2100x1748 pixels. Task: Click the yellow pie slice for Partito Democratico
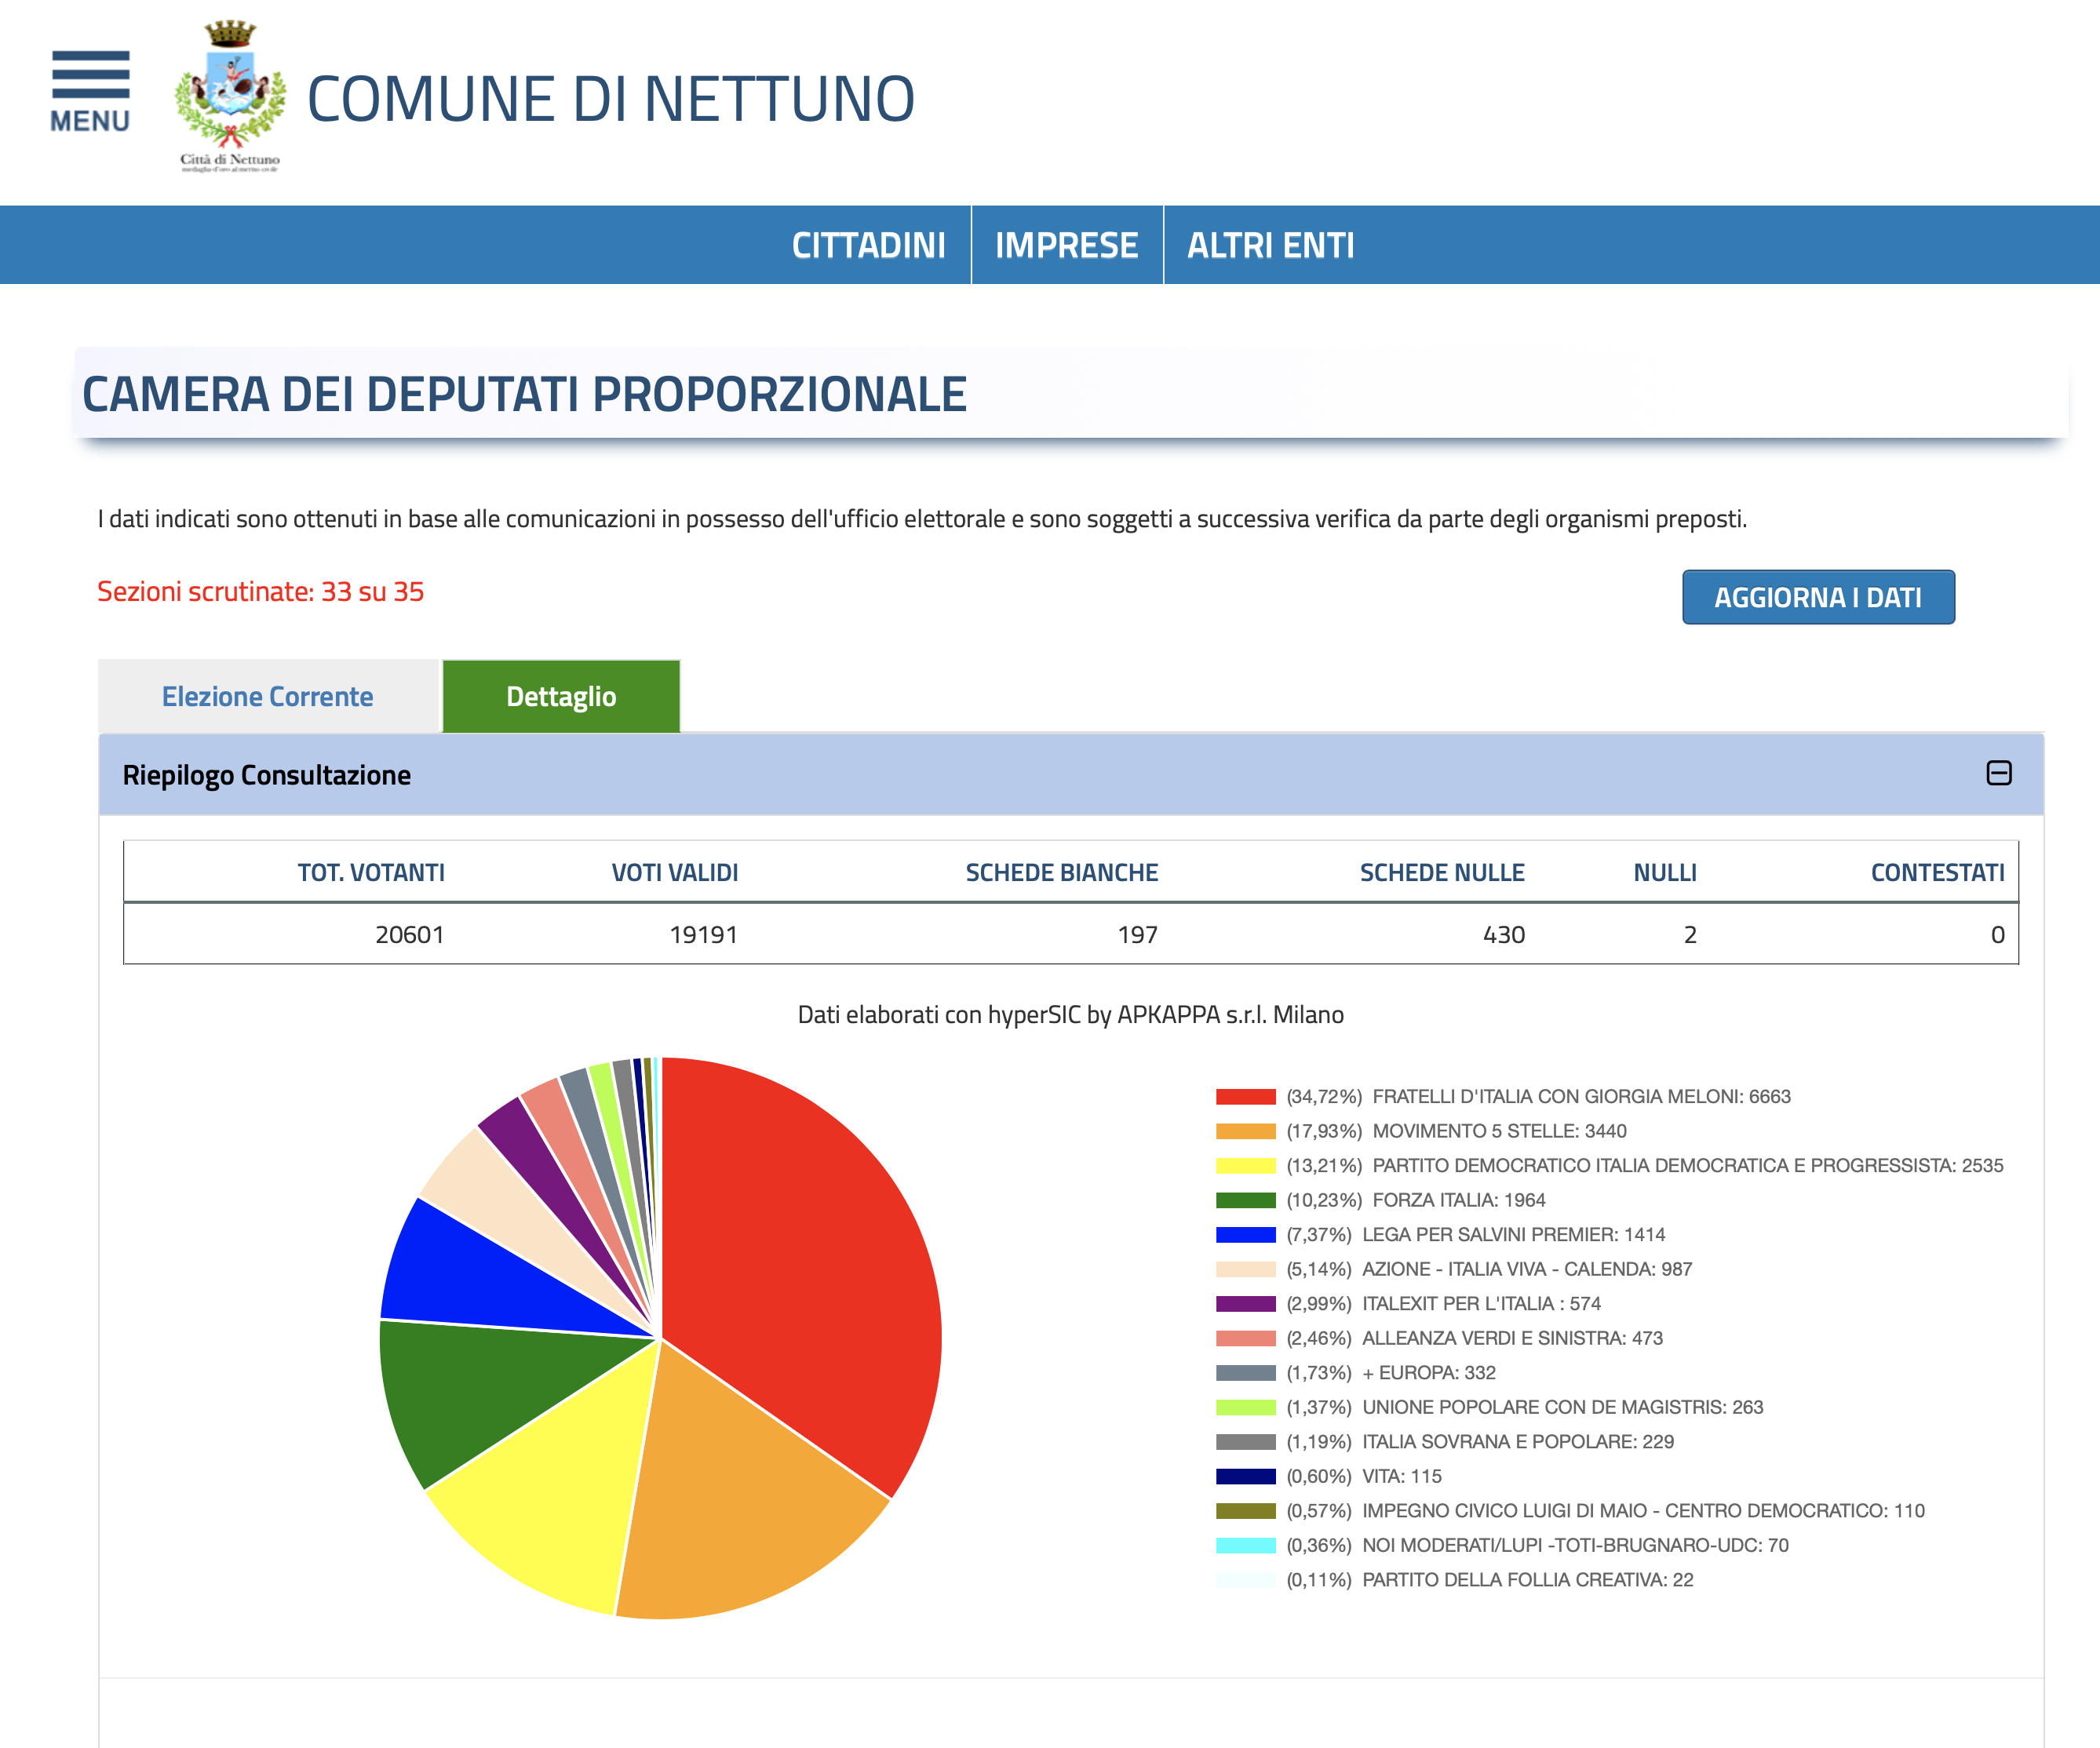coord(560,1480)
